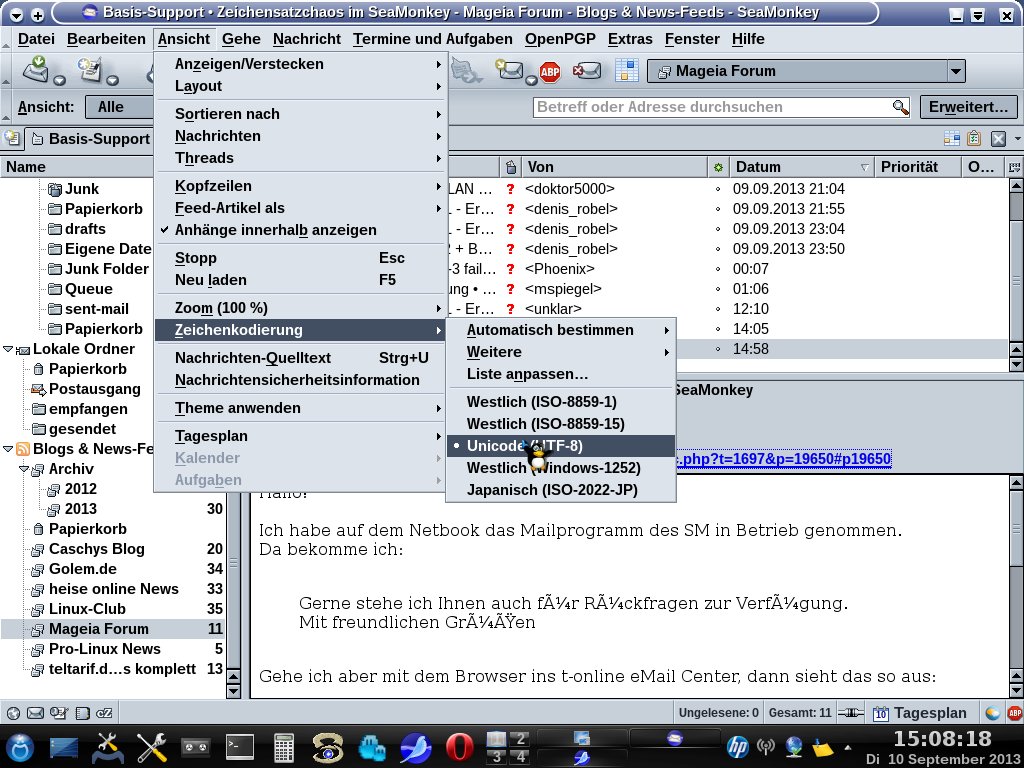
Task: Open dropdown arrow next to Compose icon
Action: coord(112,80)
